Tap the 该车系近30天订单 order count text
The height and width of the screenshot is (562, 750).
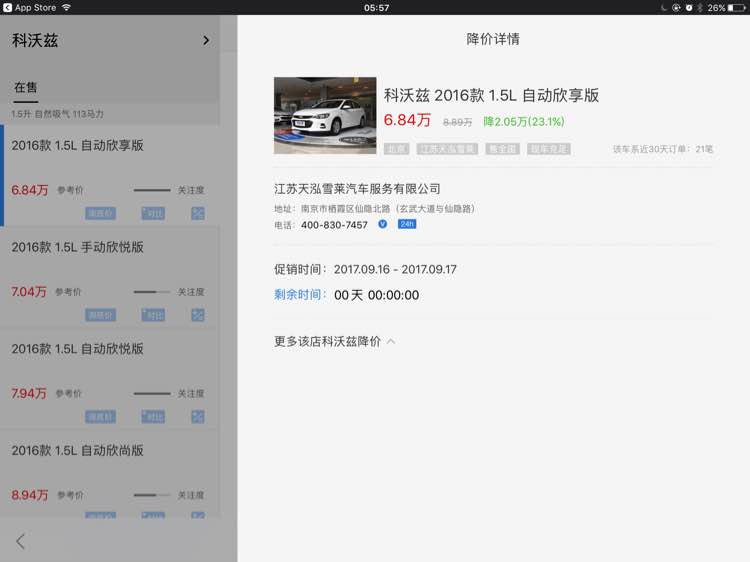[663, 149]
